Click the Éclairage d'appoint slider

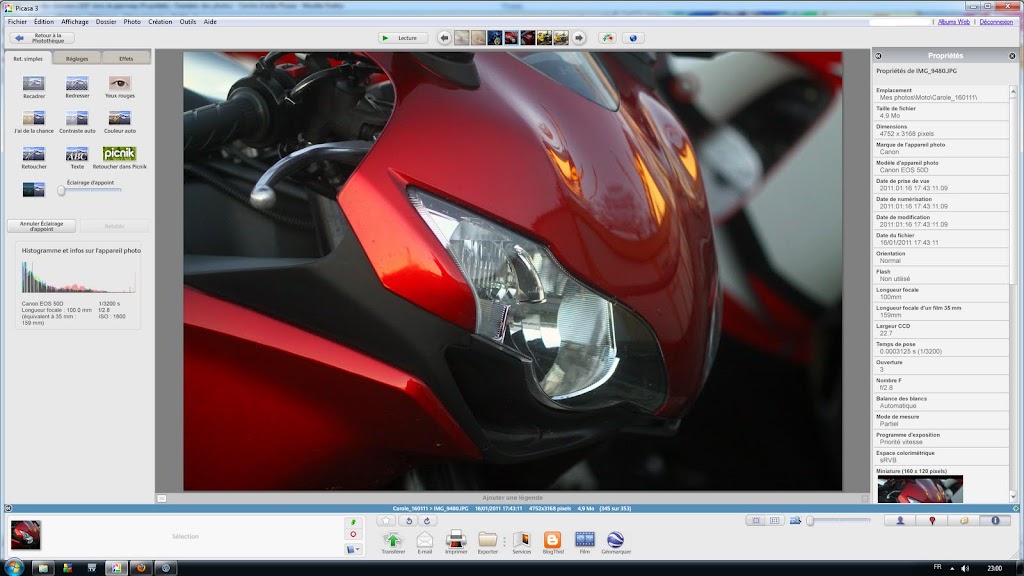point(91,191)
